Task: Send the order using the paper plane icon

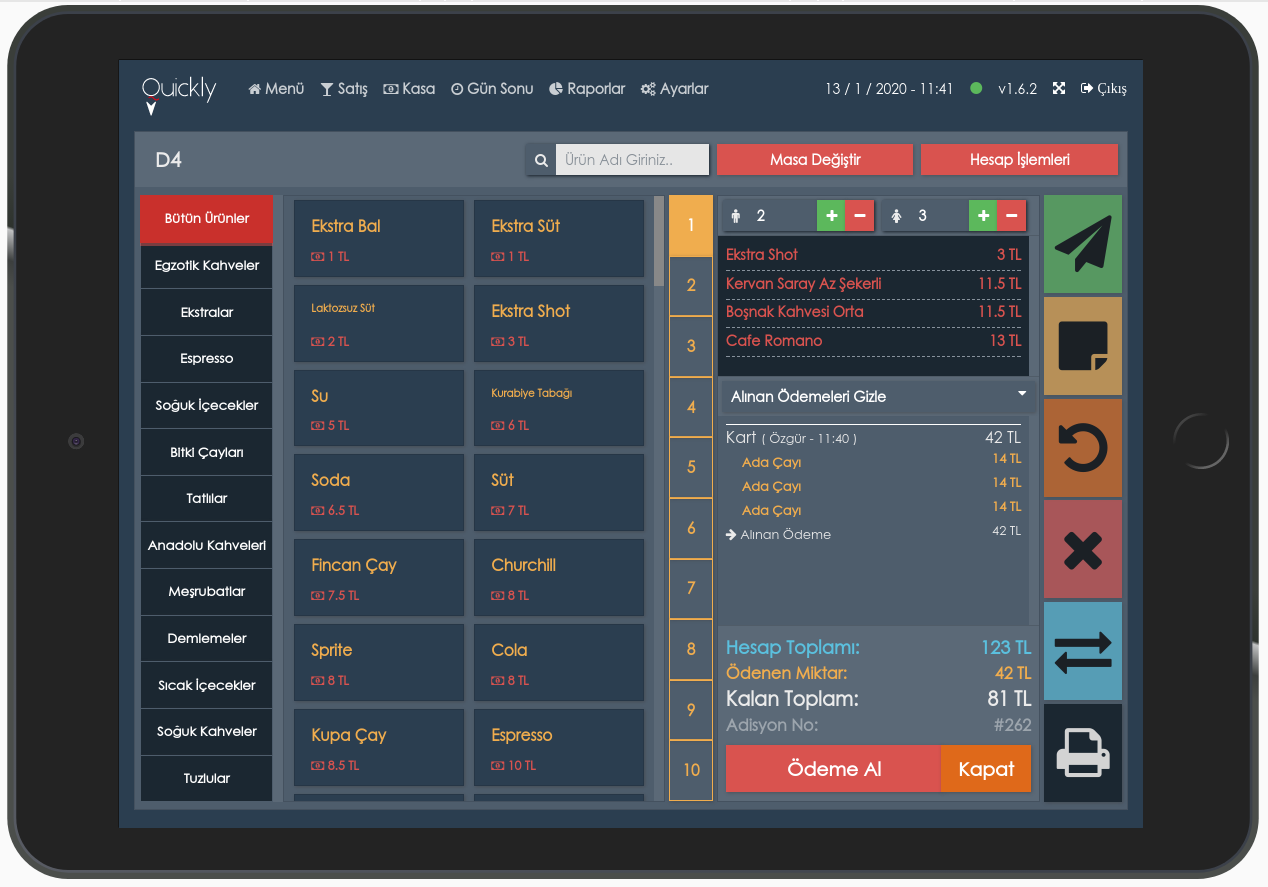Action: pyautogui.click(x=1083, y=245)
